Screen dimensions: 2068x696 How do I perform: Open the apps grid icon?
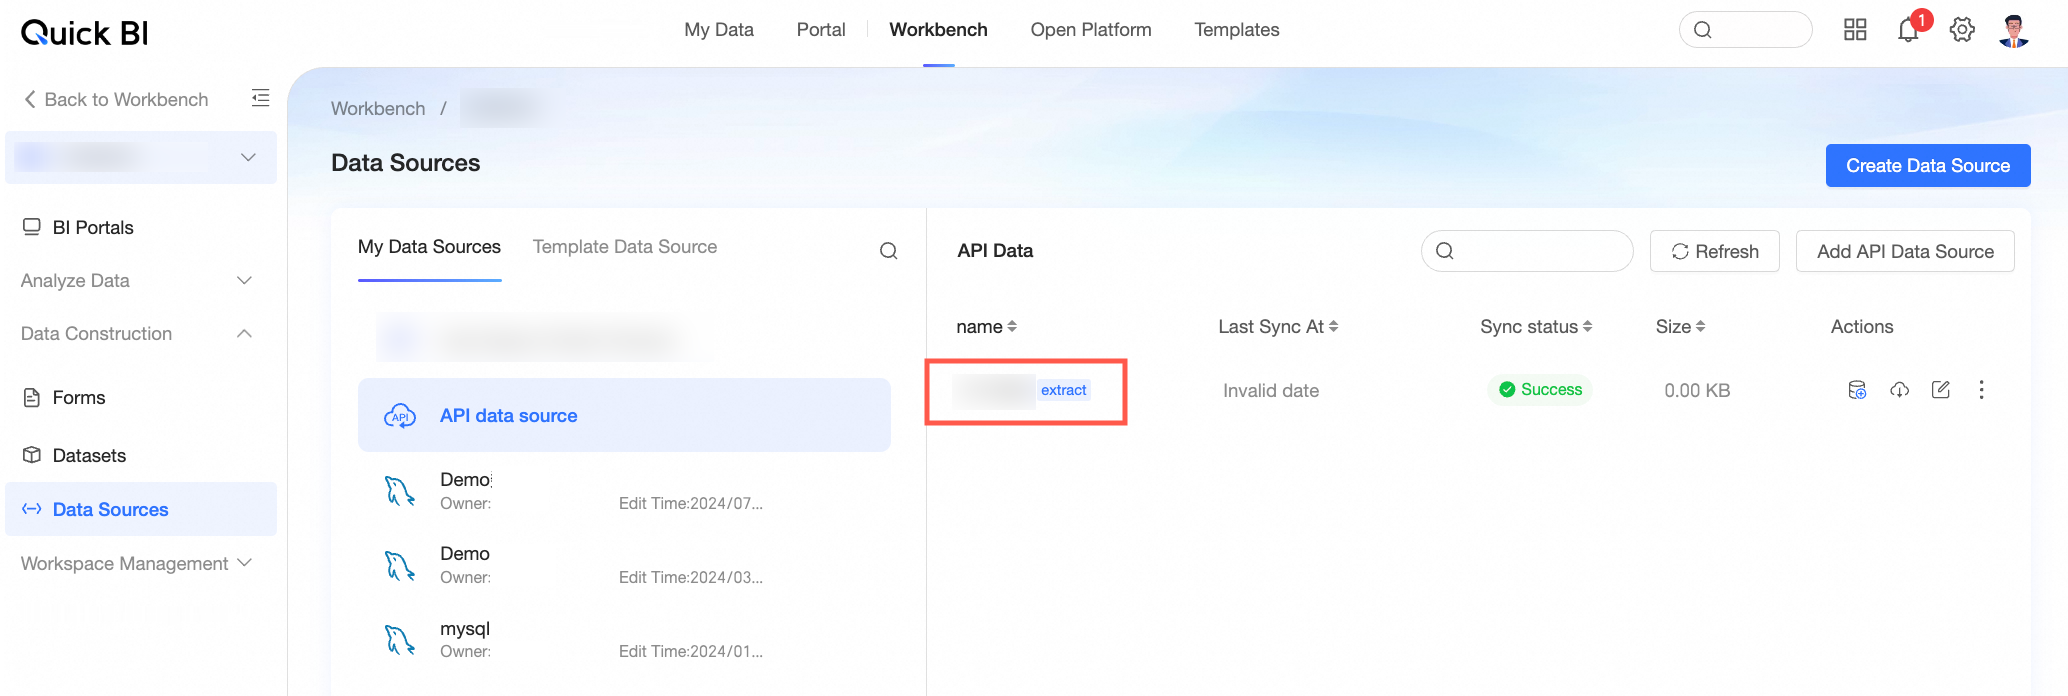pos(1855,30)
